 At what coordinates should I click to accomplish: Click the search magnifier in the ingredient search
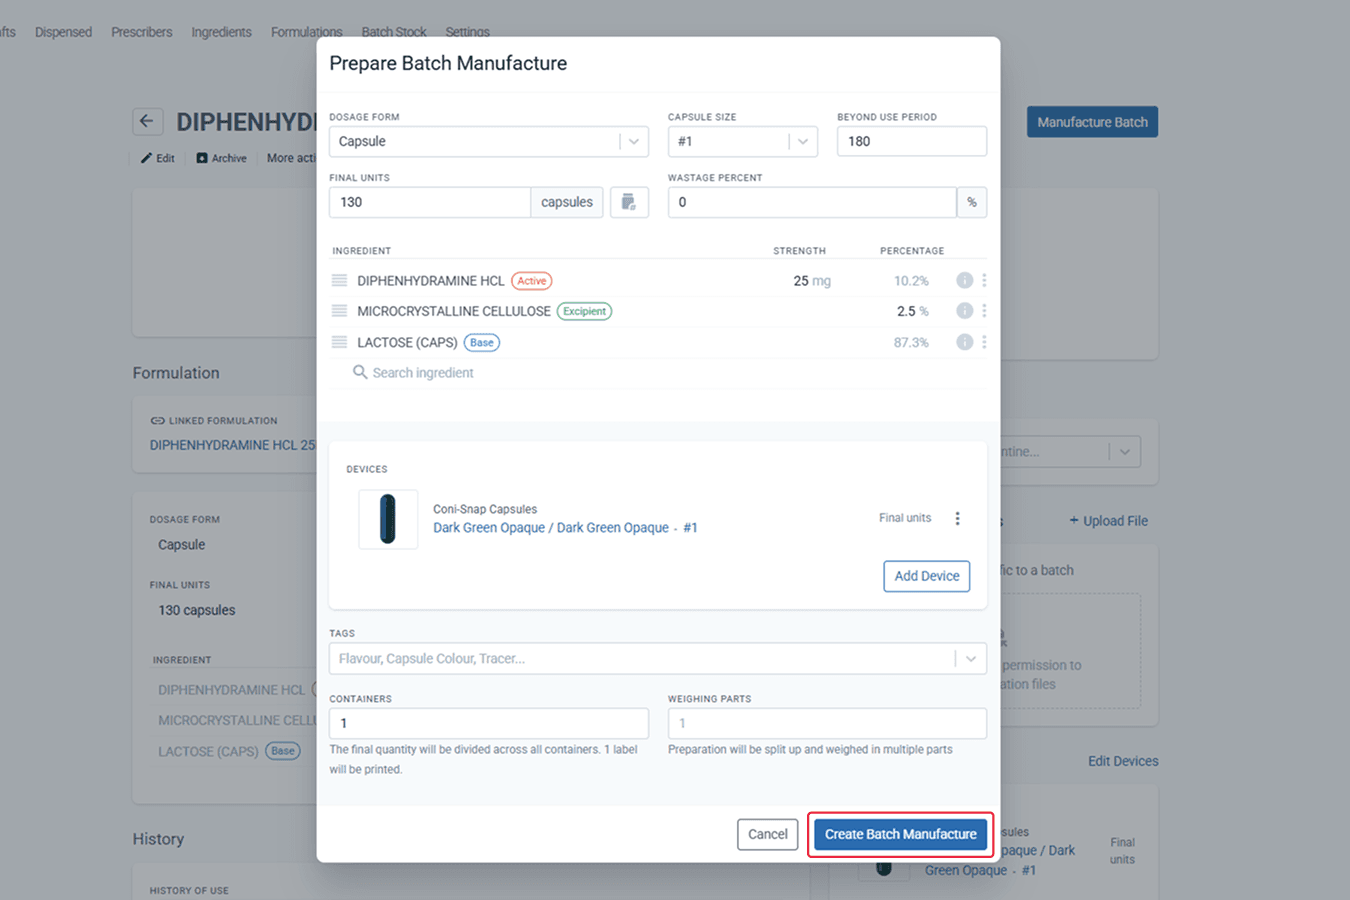pyautogui.click(x=360, y=372)
